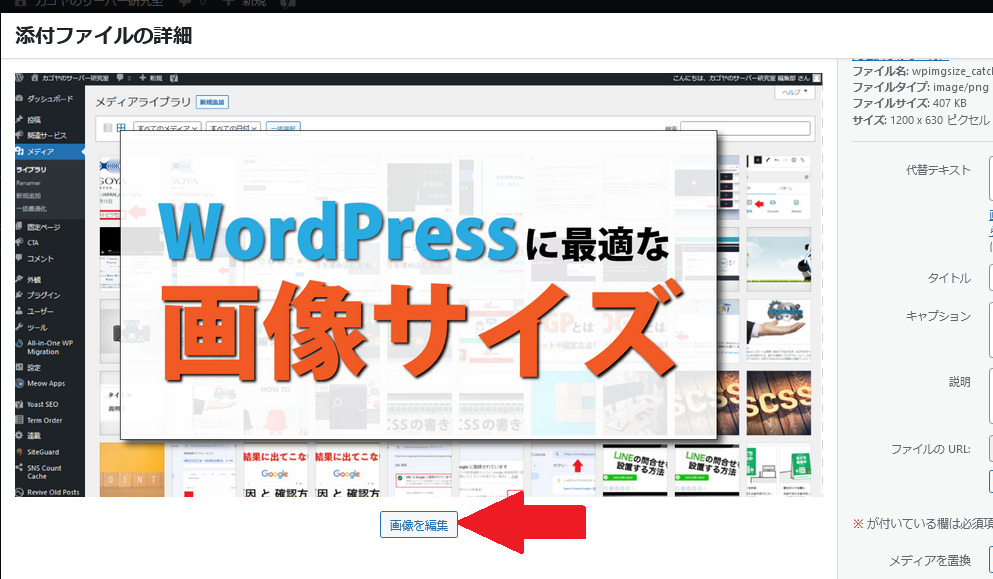
Task: Switch media library to grid view
Action: coord(121,128)
